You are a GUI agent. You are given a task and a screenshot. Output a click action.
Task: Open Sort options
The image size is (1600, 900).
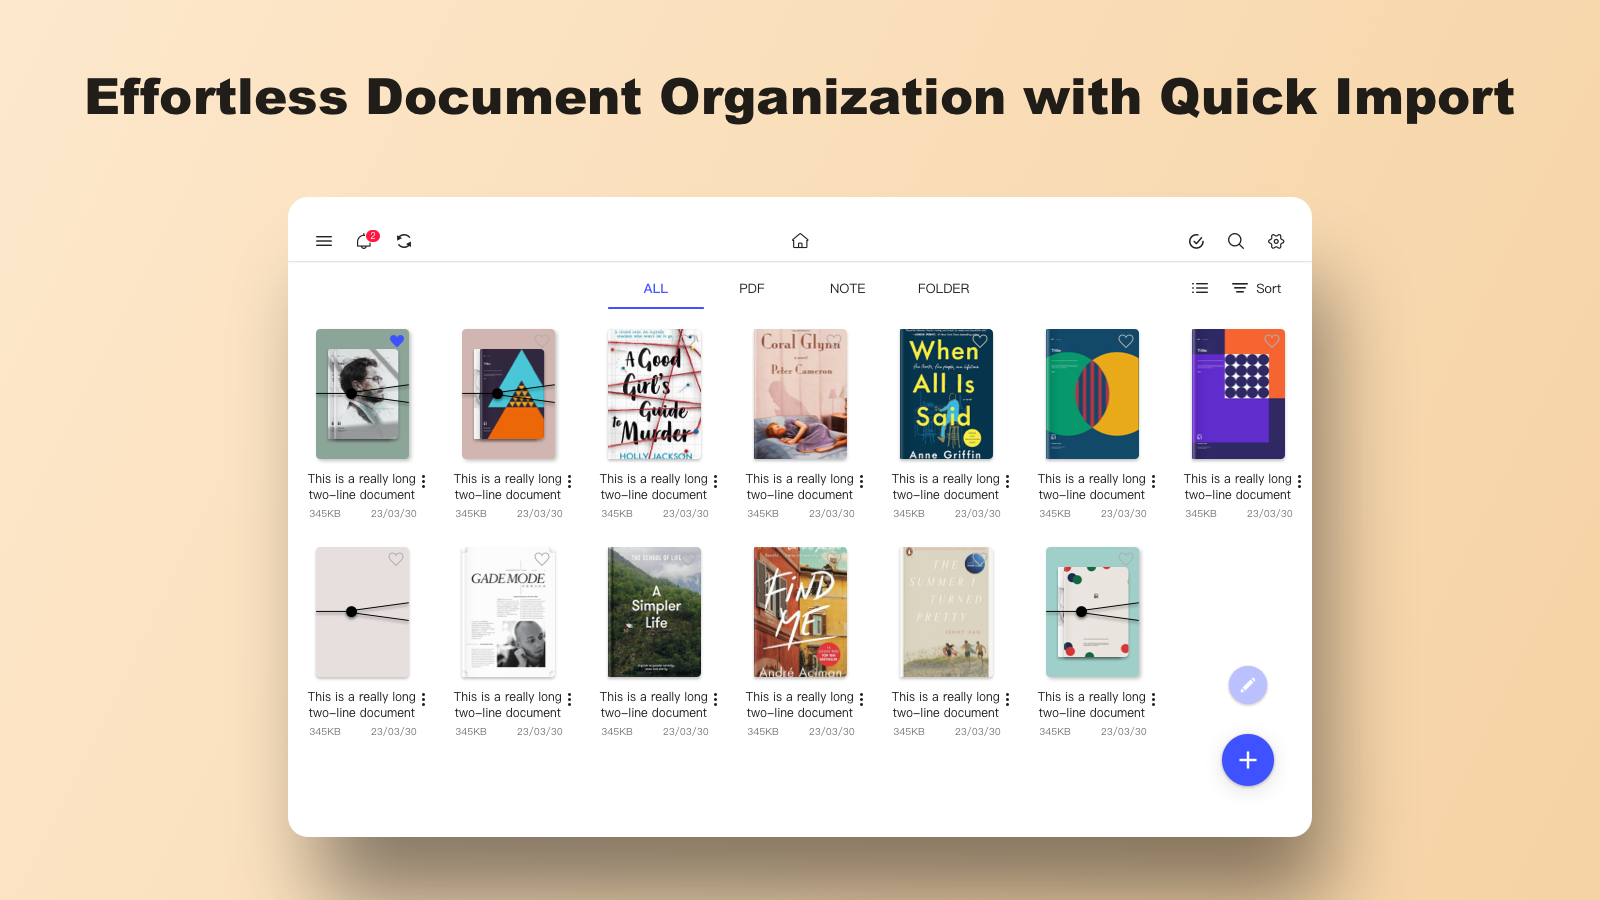[1256, 288]
